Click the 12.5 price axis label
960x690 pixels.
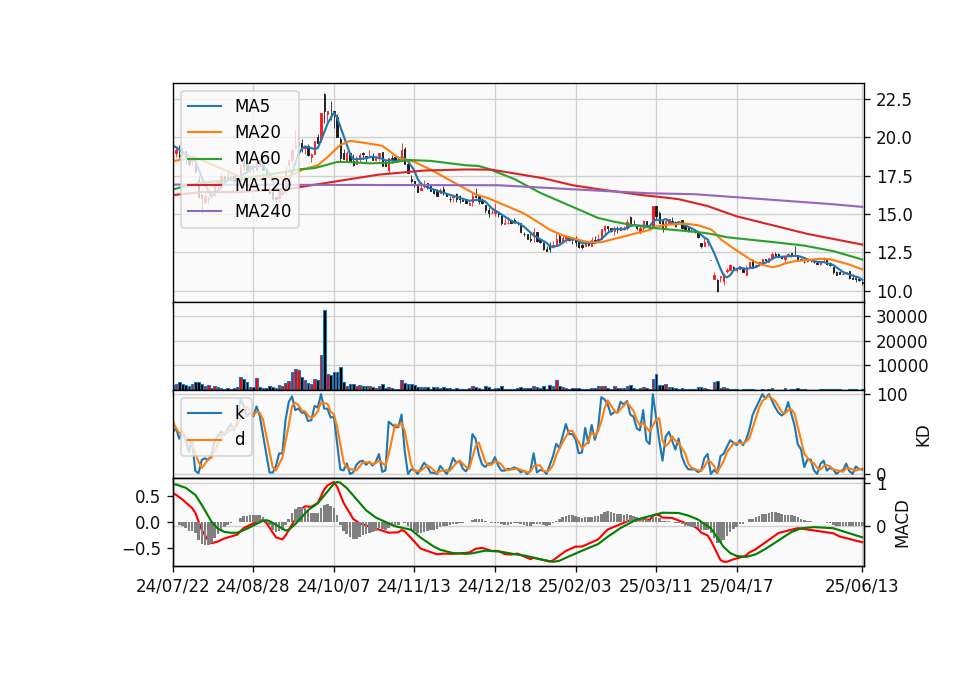tap(894, 253)
